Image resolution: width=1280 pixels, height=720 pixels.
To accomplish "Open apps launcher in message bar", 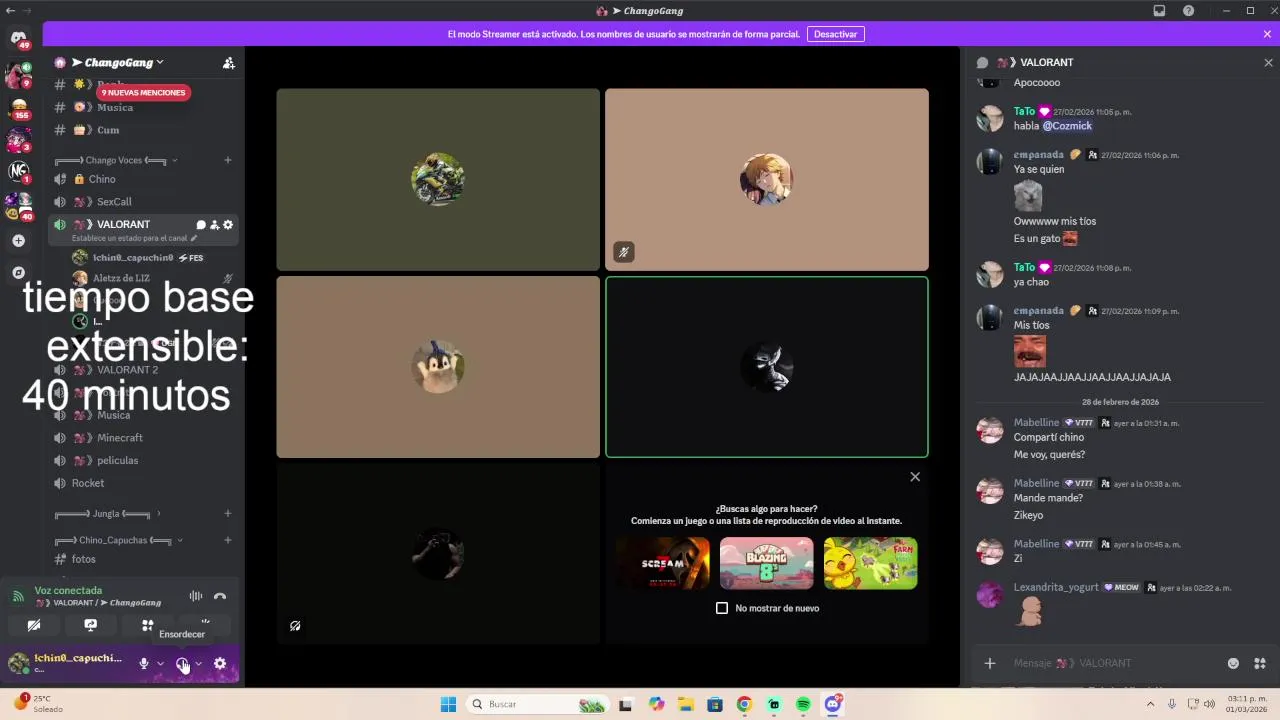I will pyautogui.click(x=1260, y=663).
